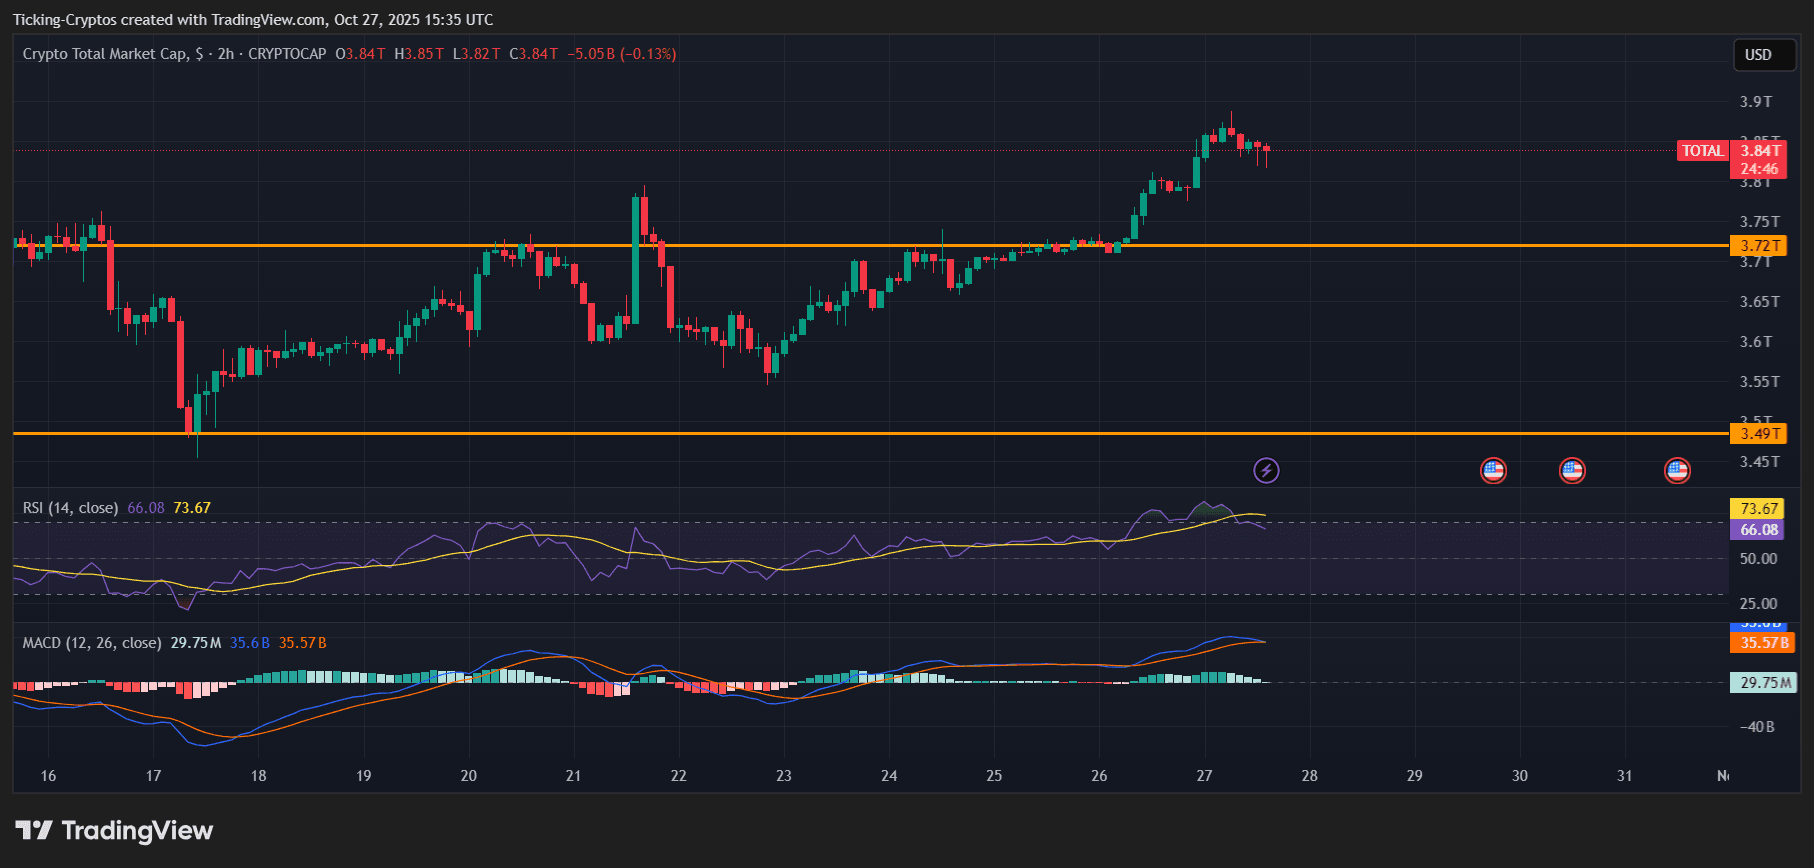Select the RSI (14, close) indicator legend
The height and width of the screenshot is (868, 1814).
pos(70,508)
